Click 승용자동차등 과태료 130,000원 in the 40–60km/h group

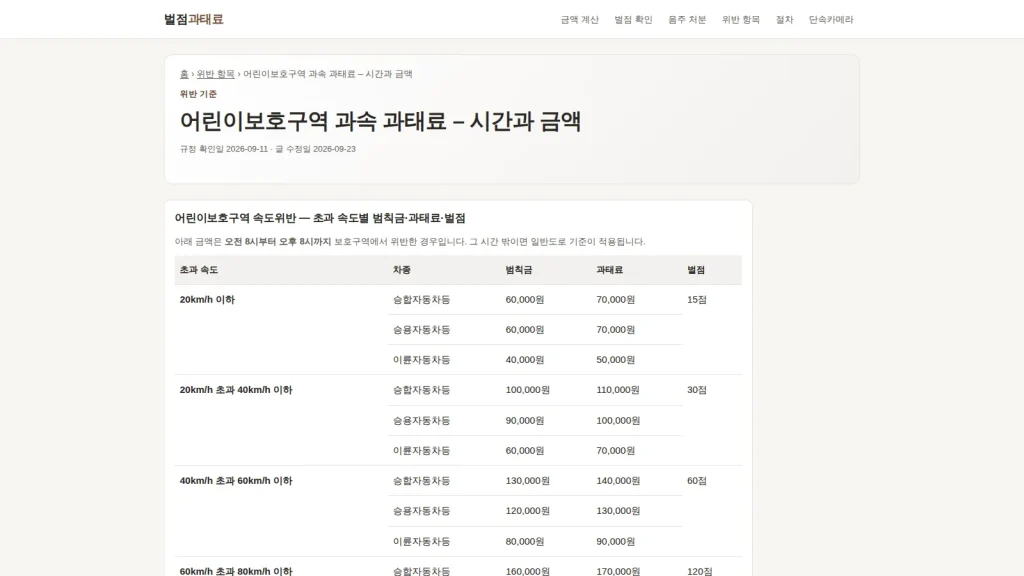(x=618, y=511)
